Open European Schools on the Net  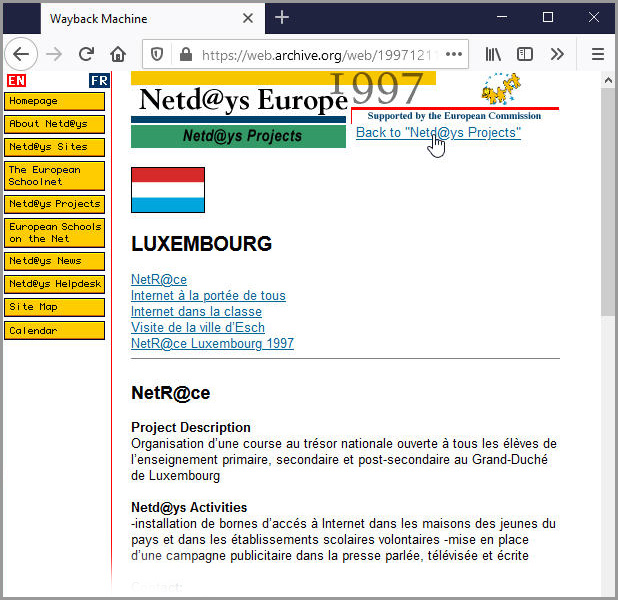(54, 233)
